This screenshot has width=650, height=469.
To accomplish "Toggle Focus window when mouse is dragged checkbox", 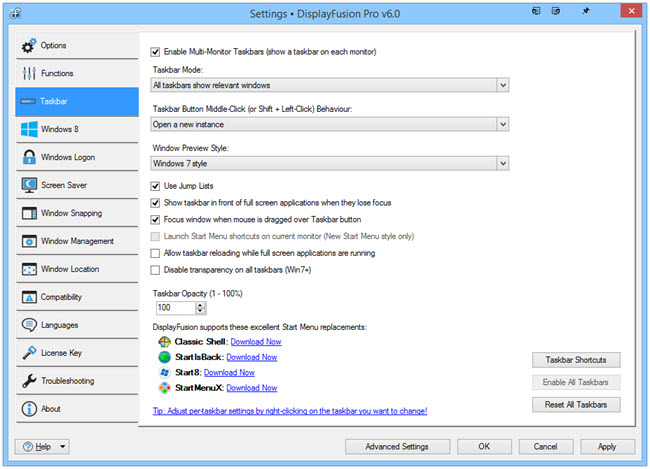I will click(155, 220).
